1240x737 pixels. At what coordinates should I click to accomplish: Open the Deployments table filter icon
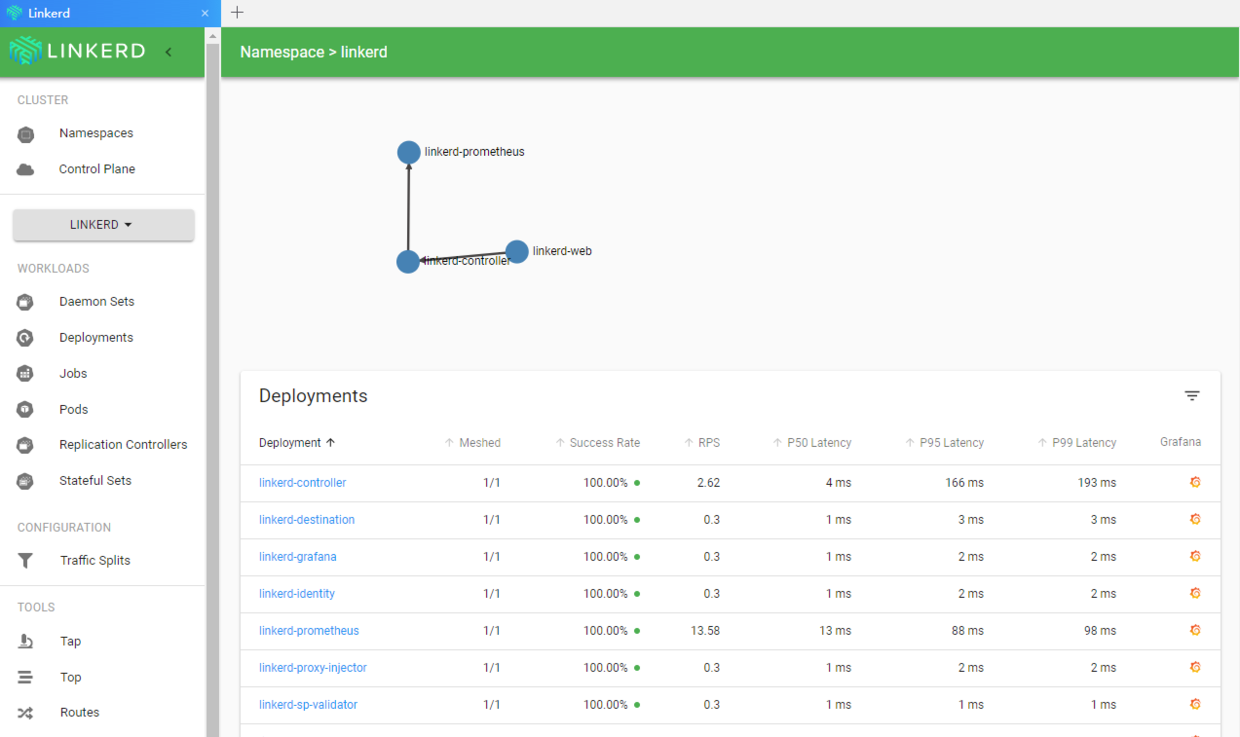(x=1192, y=396)
